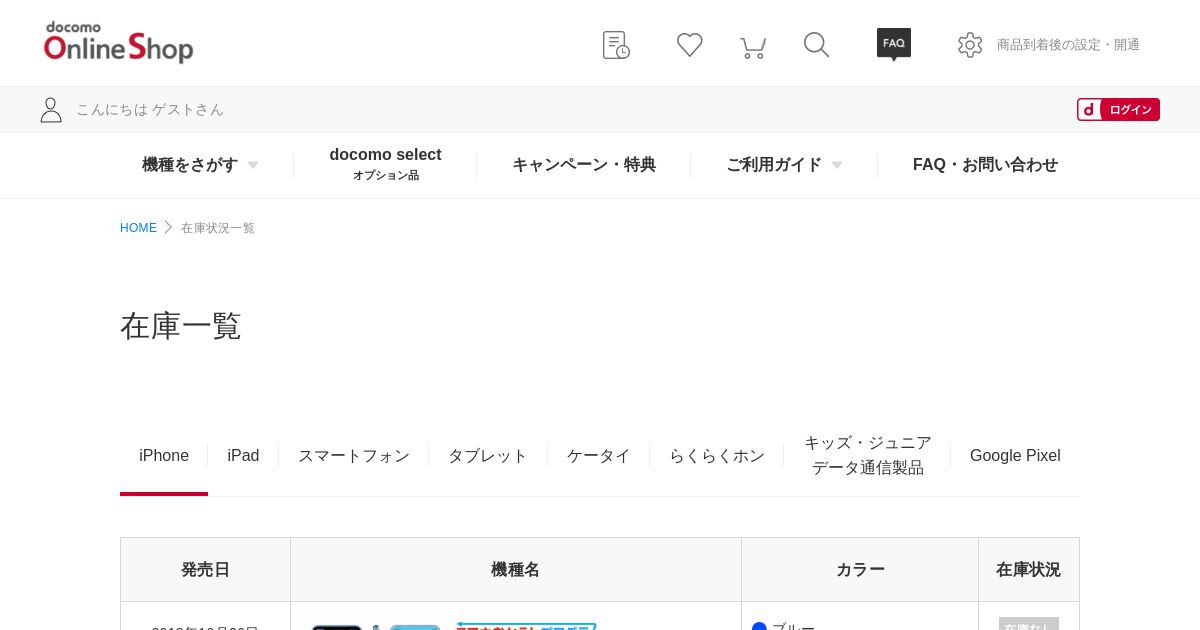The image size is (1200, 630).
Task: Click こんにちは ゲストさん greeting text
Action: point(150,110)
